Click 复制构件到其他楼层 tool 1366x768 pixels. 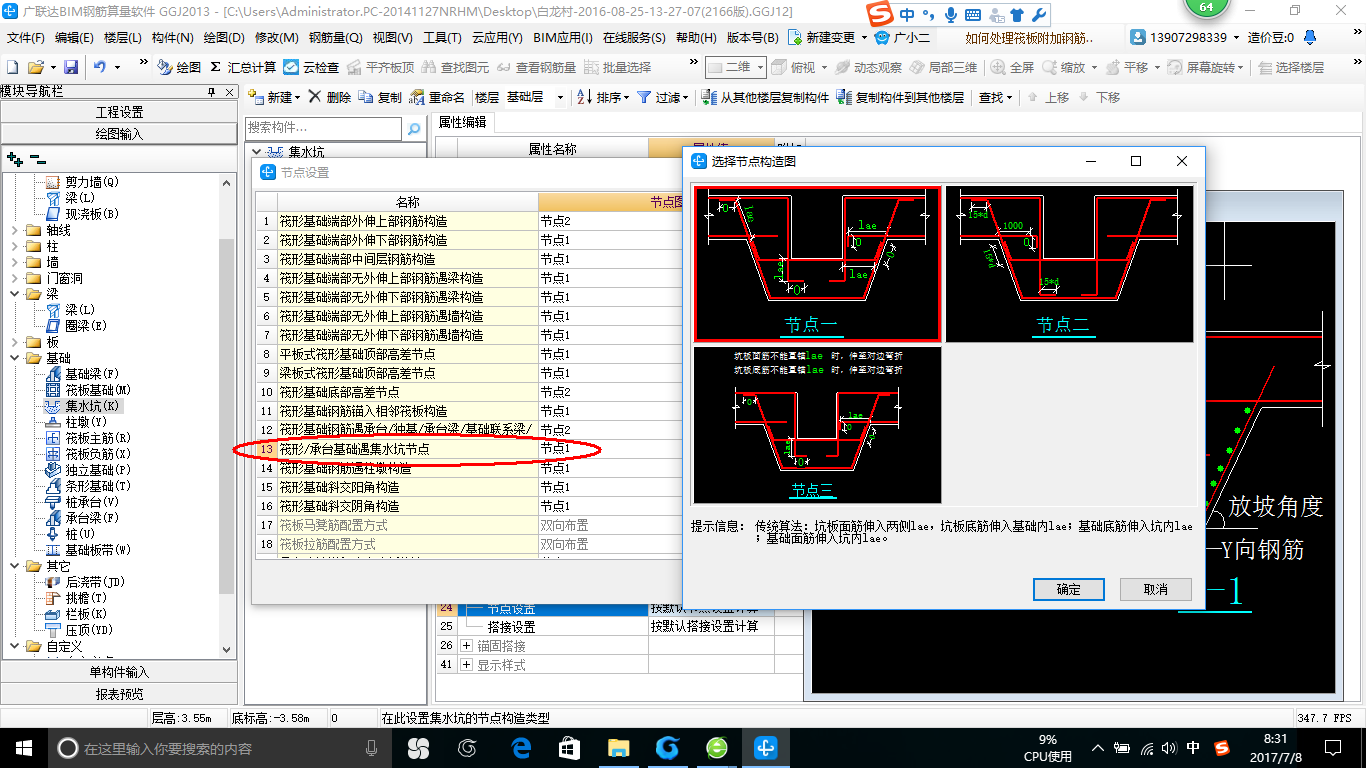click(x=901, y=97)
